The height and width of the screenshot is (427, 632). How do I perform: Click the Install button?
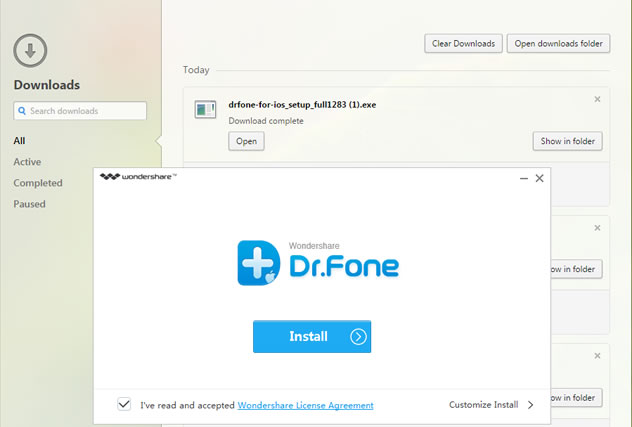[311, 337]
